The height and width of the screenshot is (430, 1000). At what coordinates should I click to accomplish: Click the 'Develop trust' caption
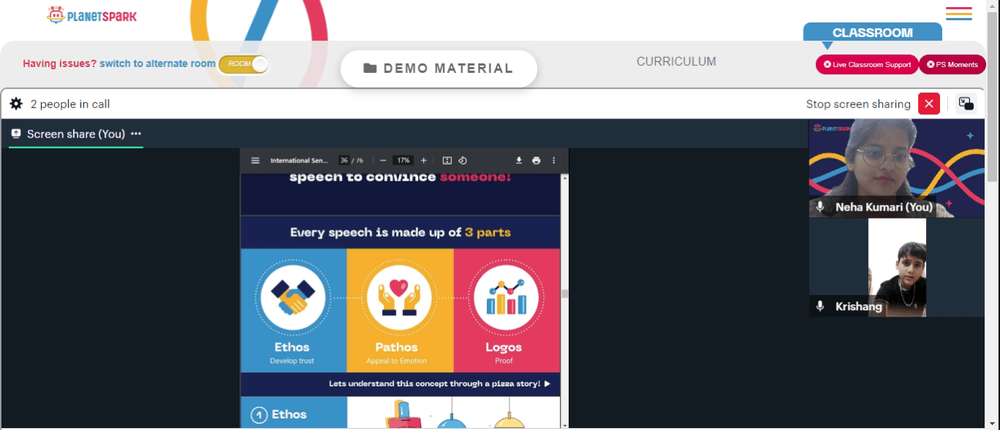pyautogui.click(x=291, y=361)
